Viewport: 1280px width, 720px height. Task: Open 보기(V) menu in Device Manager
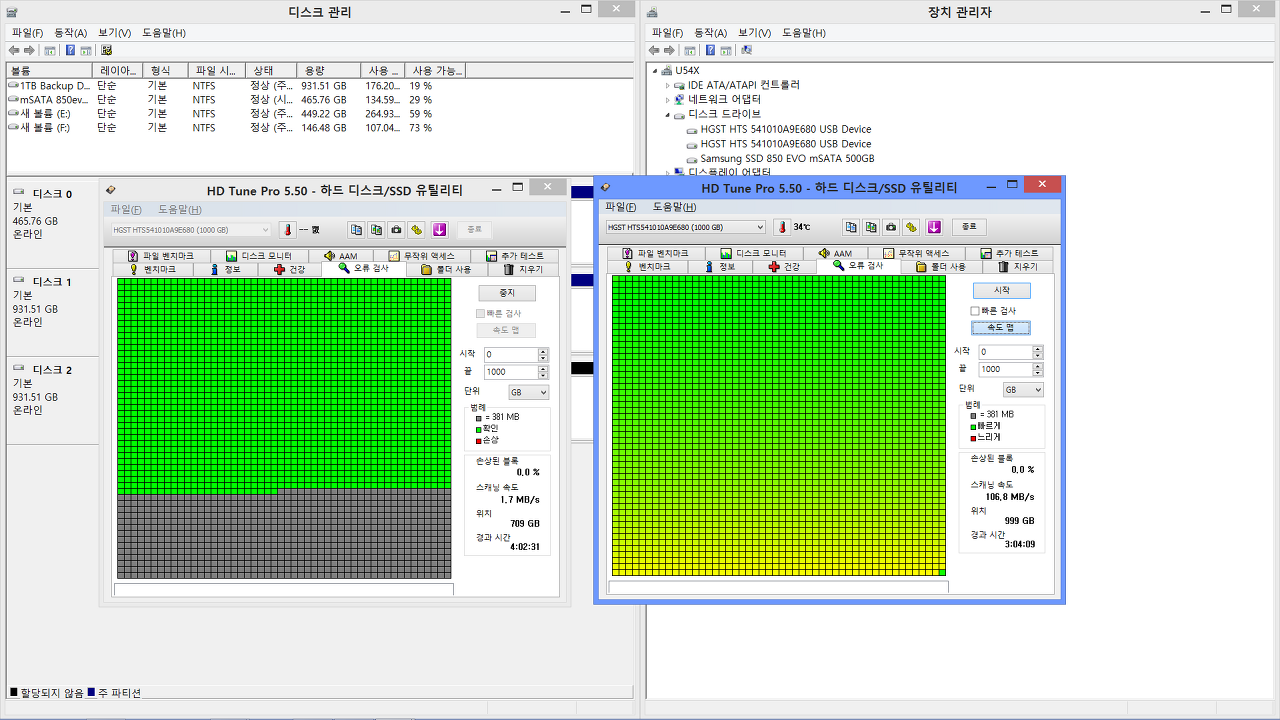(754, 33)
